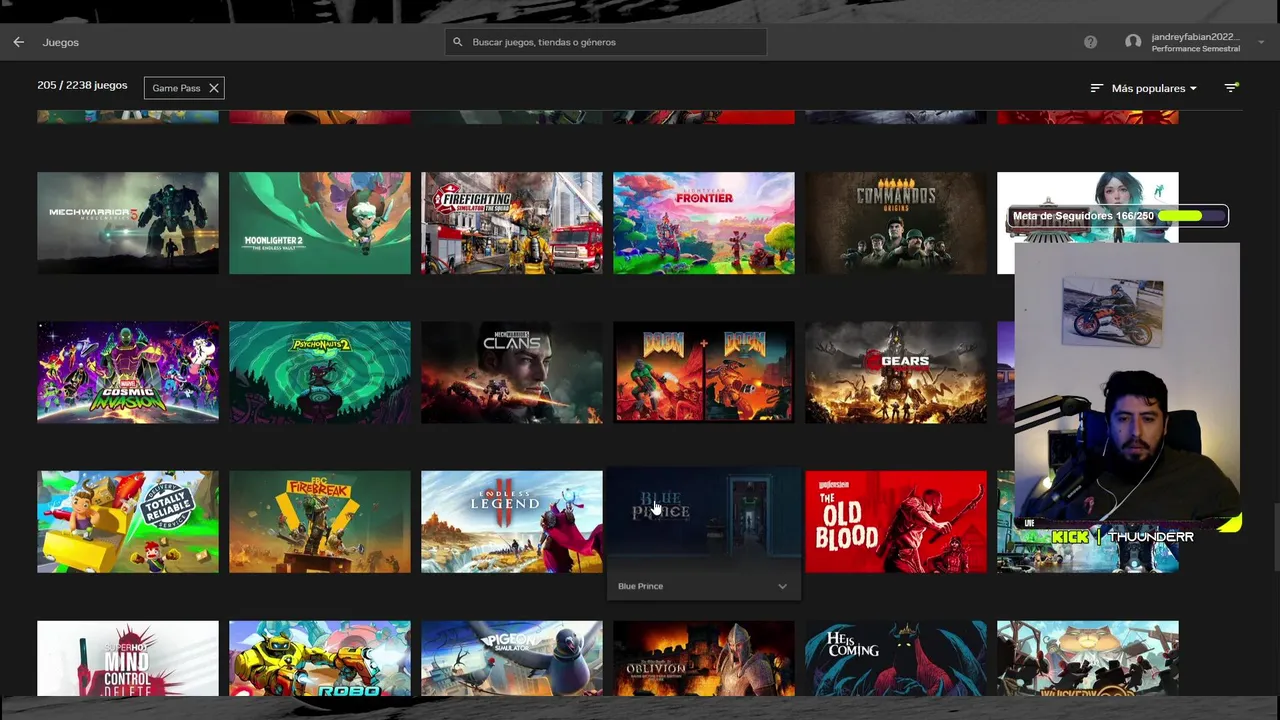Click the Blue Prince title label
Screen dimensions: 1280x720
click(x=640, y=586)
